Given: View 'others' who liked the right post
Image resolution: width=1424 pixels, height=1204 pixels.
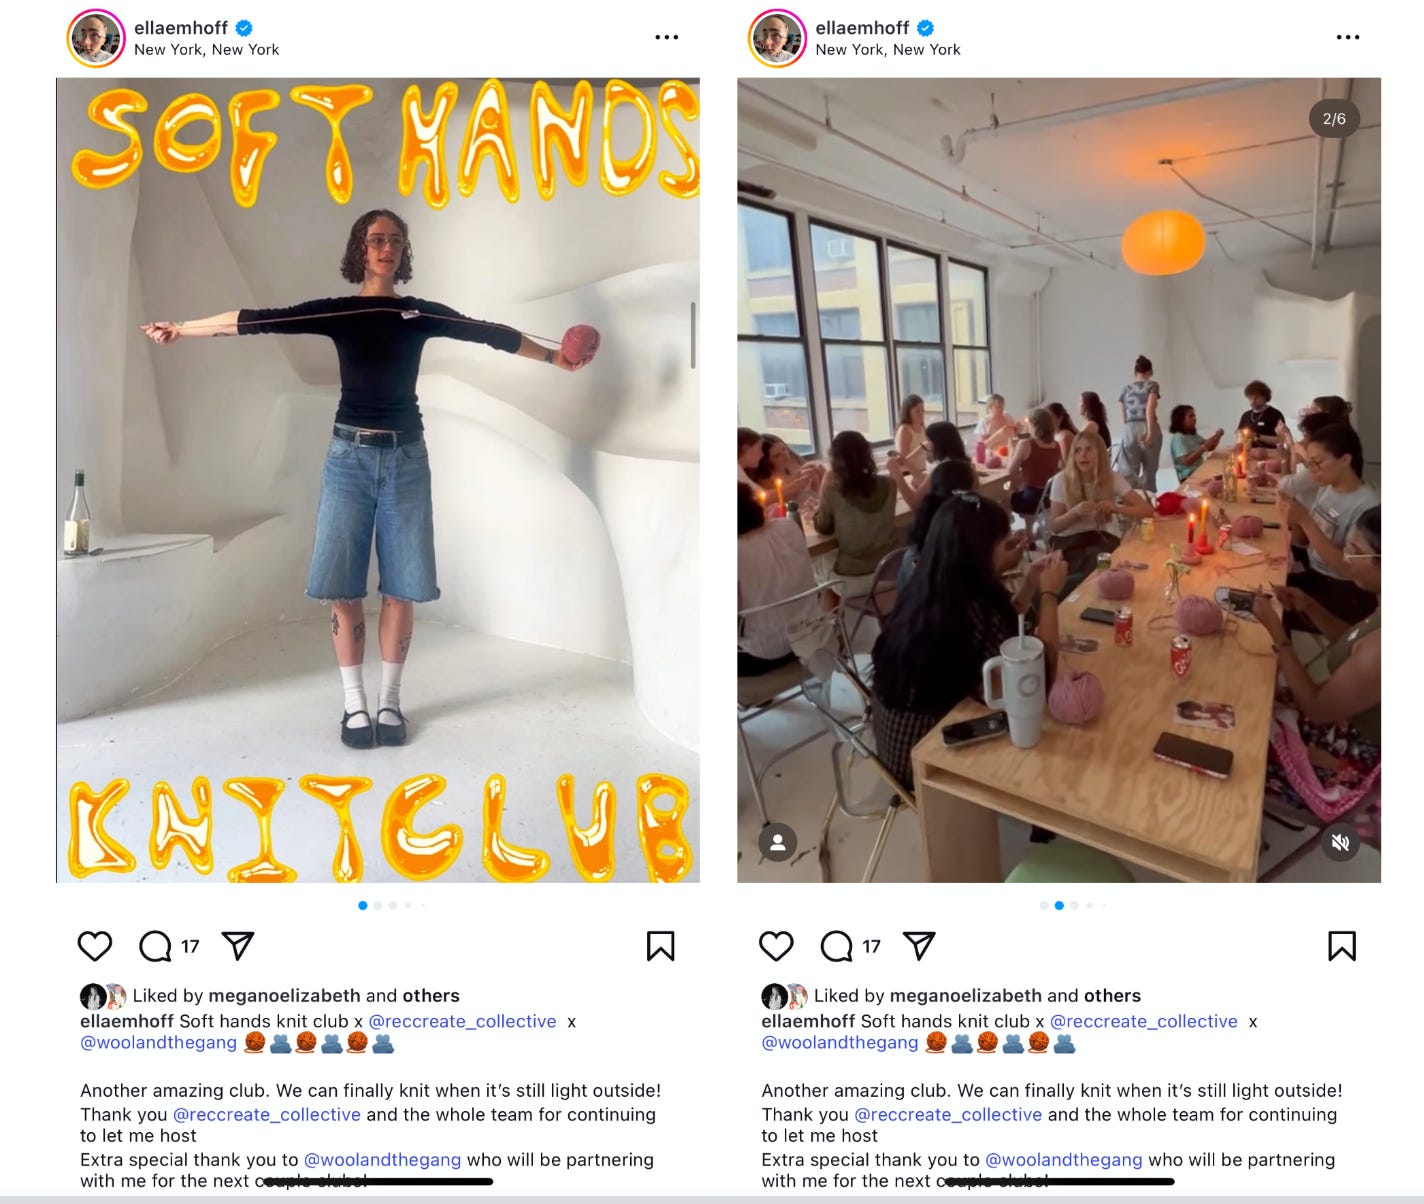Looking at the screenshot, I should 1112,995.
